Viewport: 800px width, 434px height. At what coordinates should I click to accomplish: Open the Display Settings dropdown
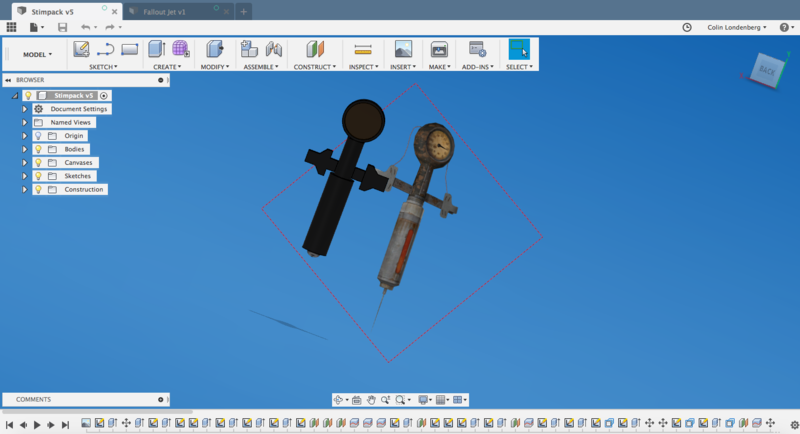click(x=424, y=400)
